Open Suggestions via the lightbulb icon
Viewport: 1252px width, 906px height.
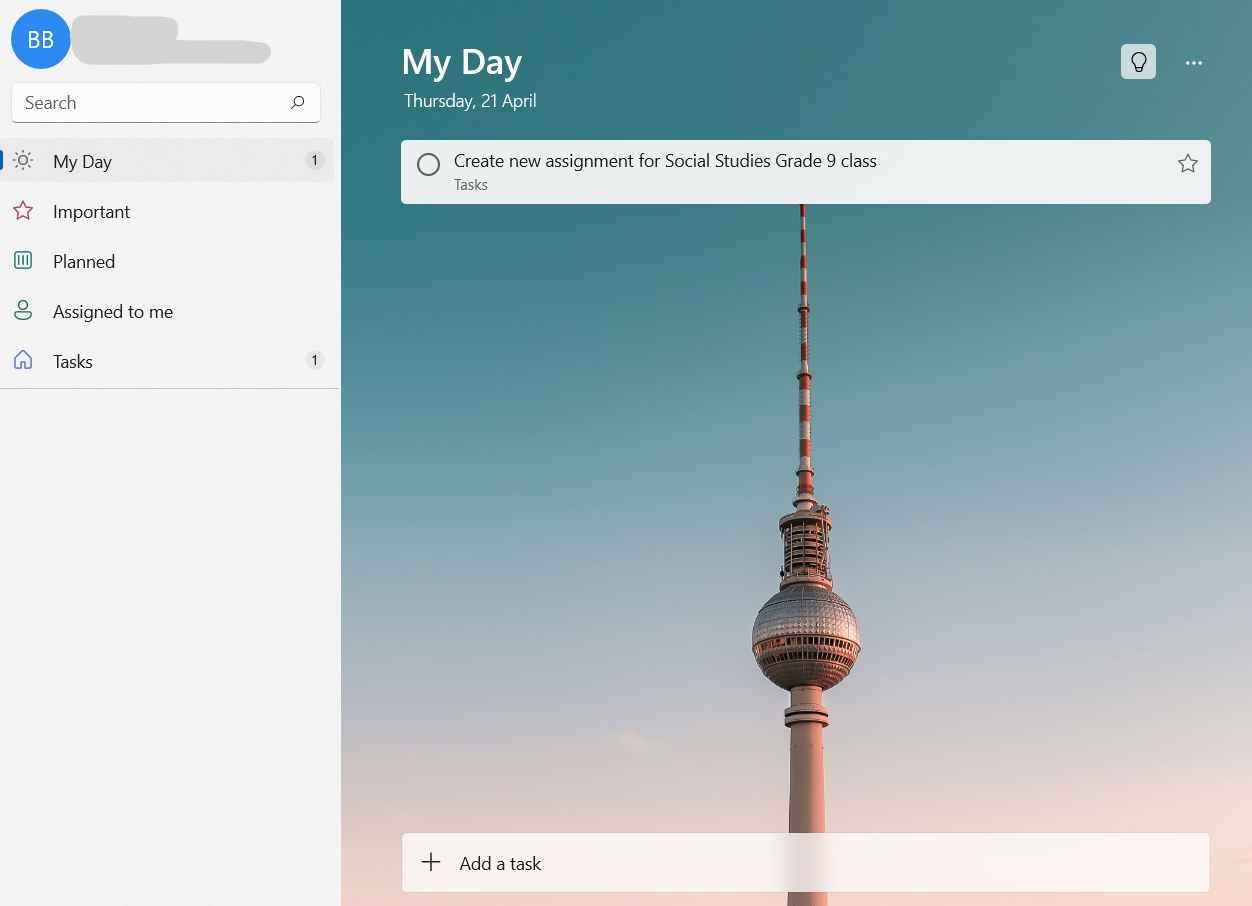[x=1138, y=61]
